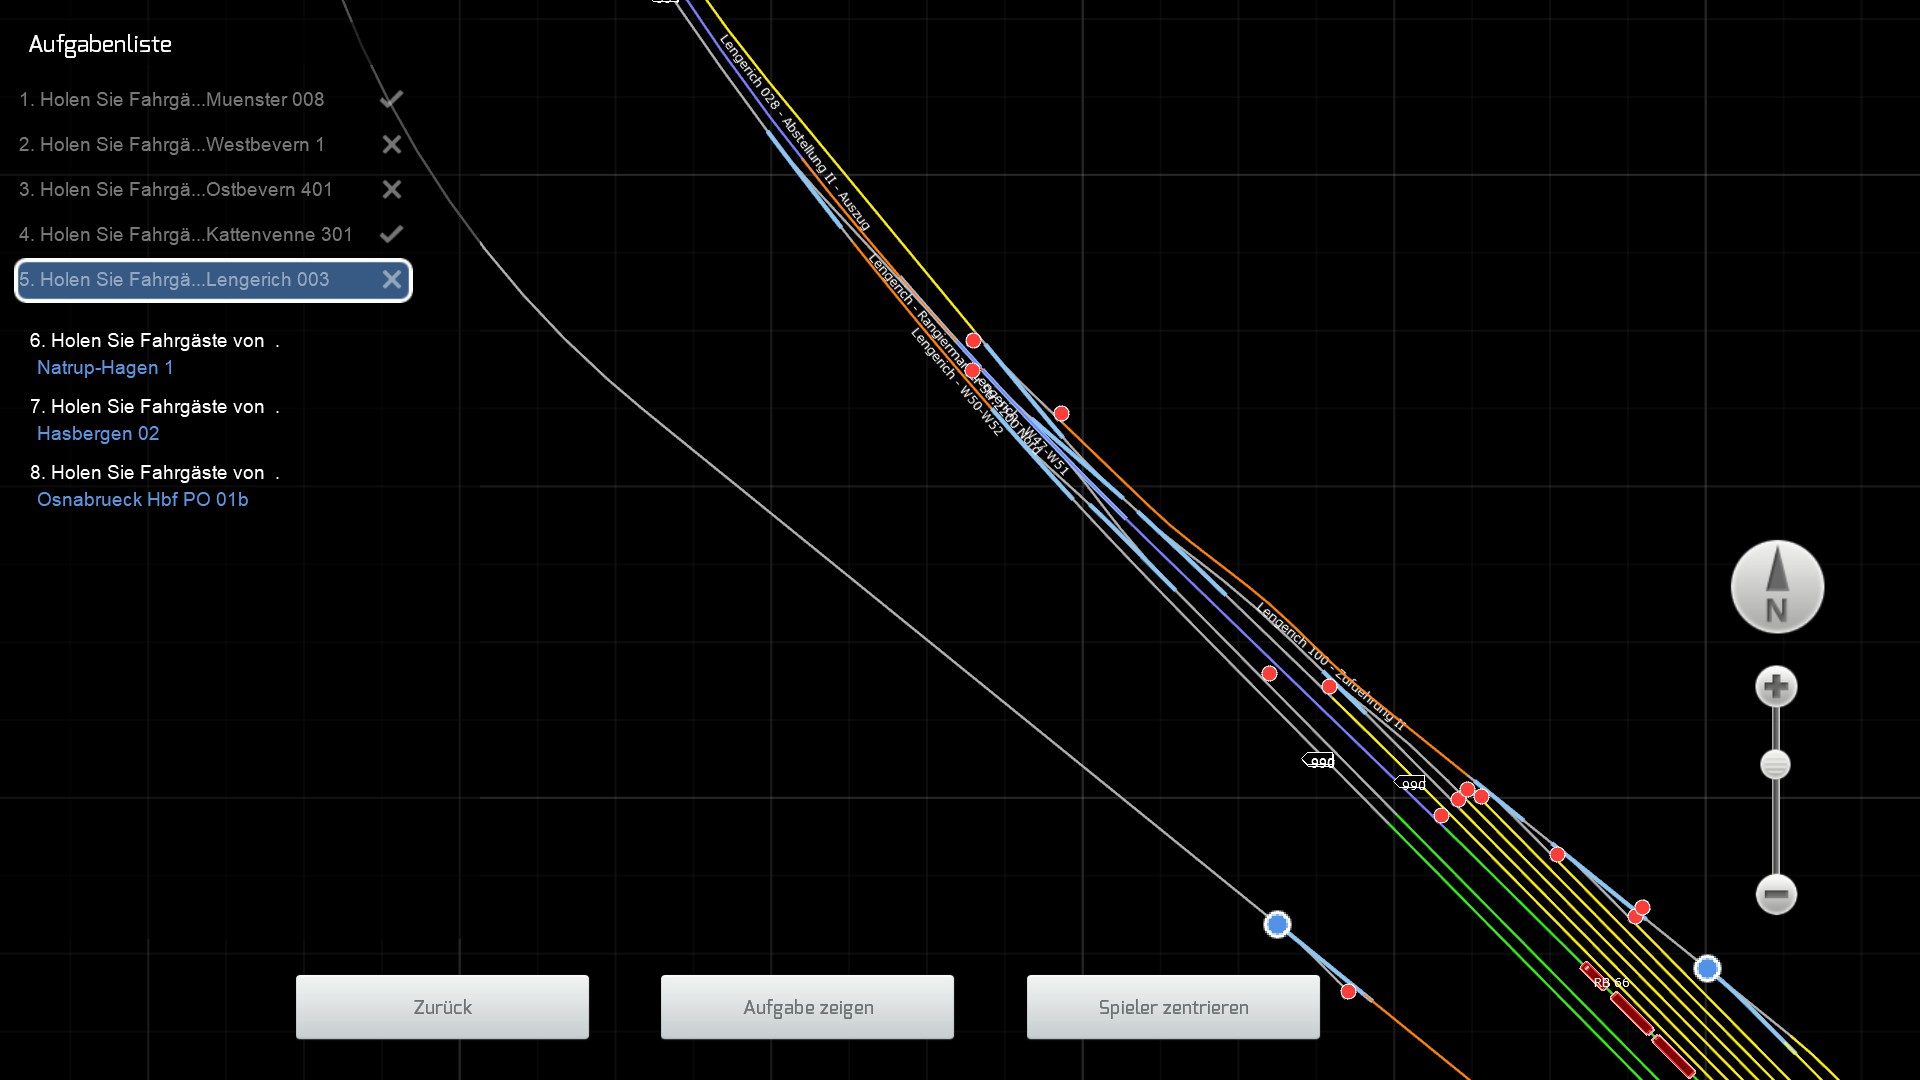Viewport: 1920px width, 1080px height.
Task: Open the Natrup-Hagen 1 link
Action: (105, 368)
